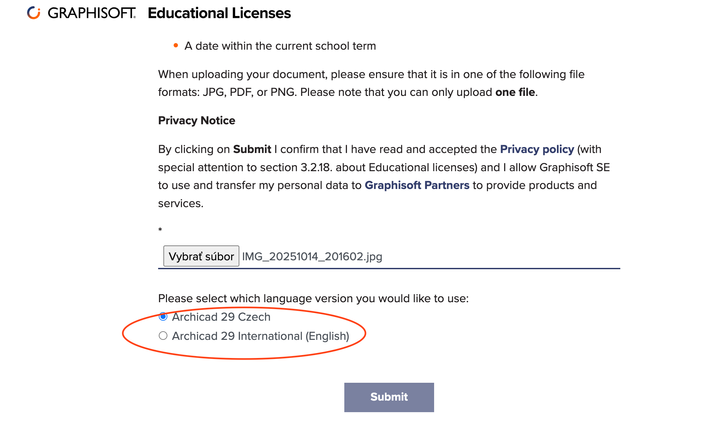Click the Educational Licenses header title

(219, 14)
